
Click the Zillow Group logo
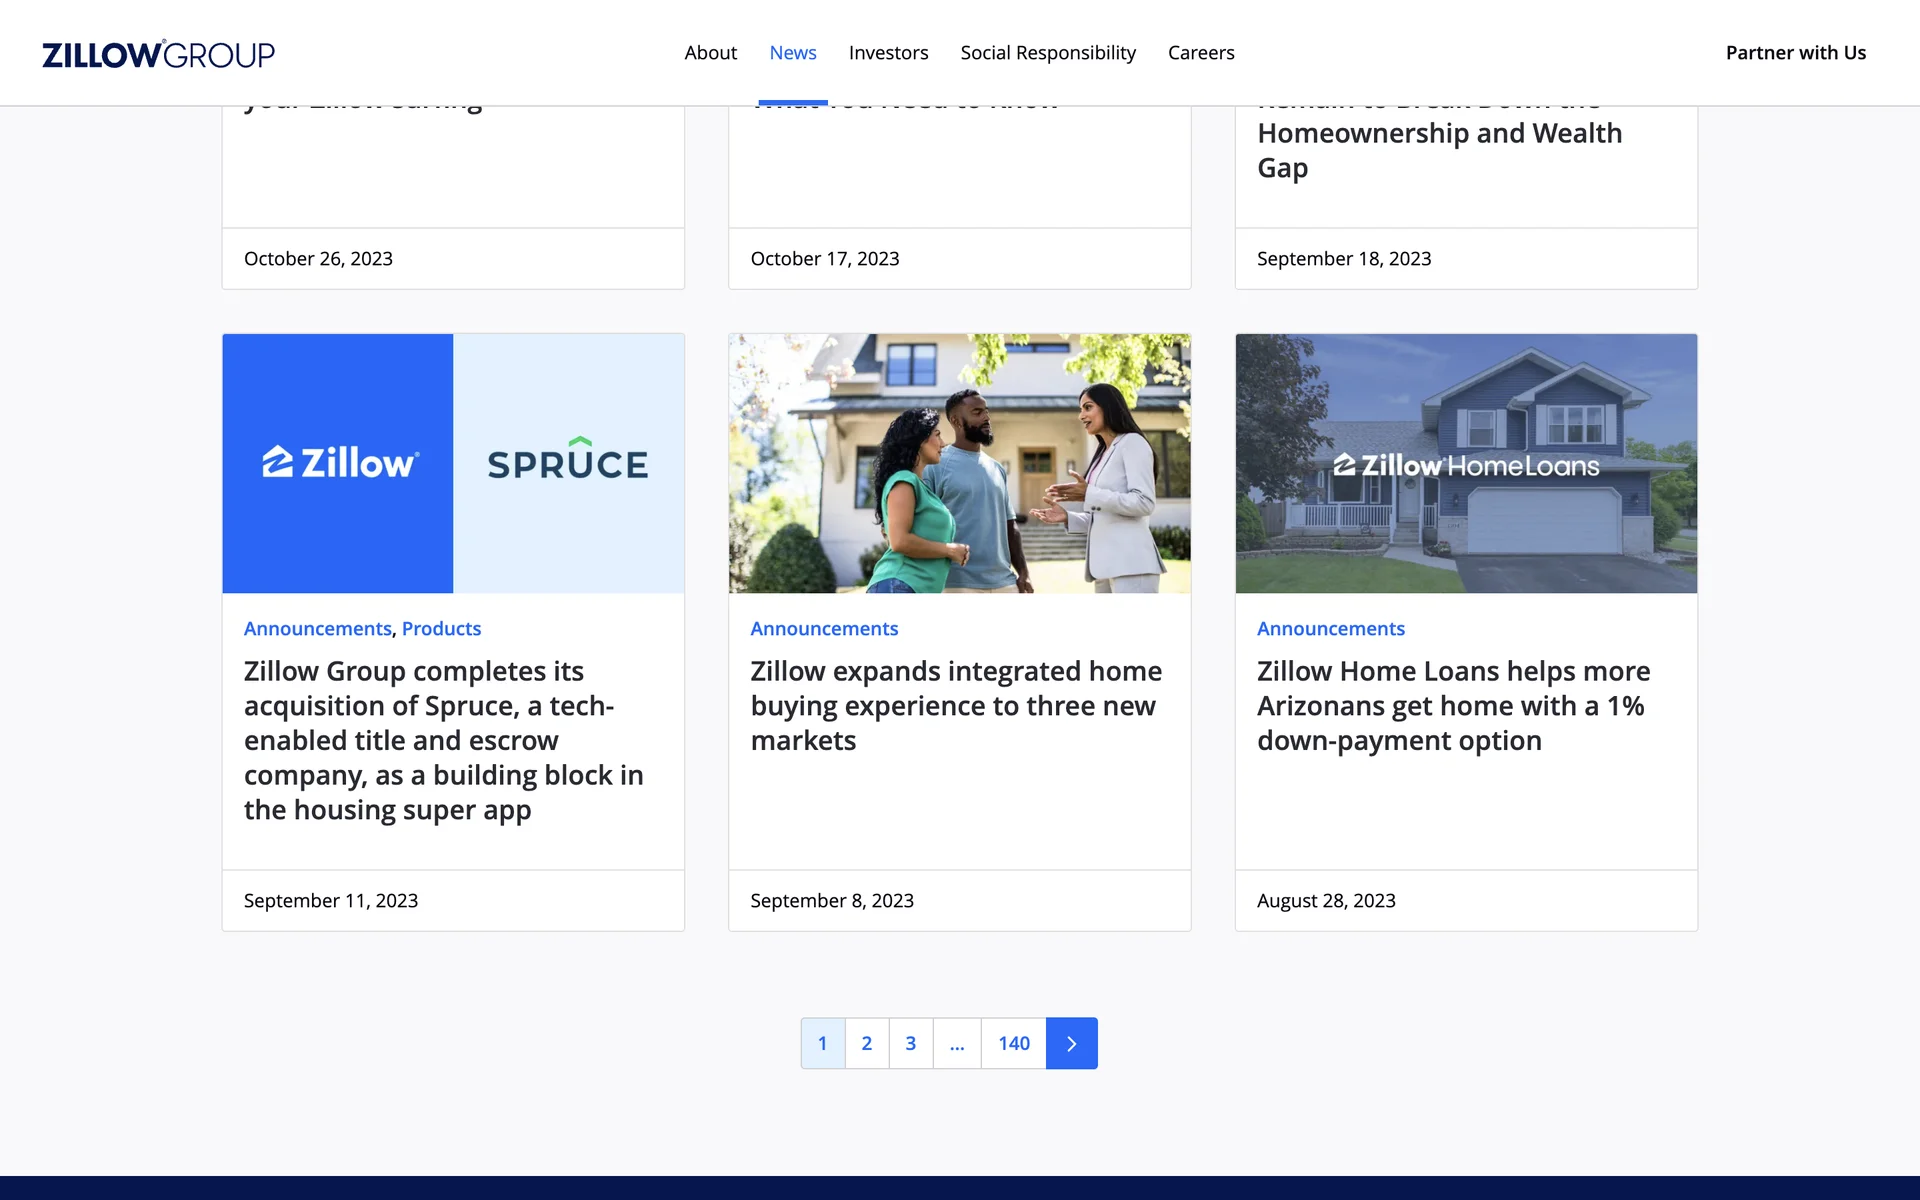pos(158,54)
